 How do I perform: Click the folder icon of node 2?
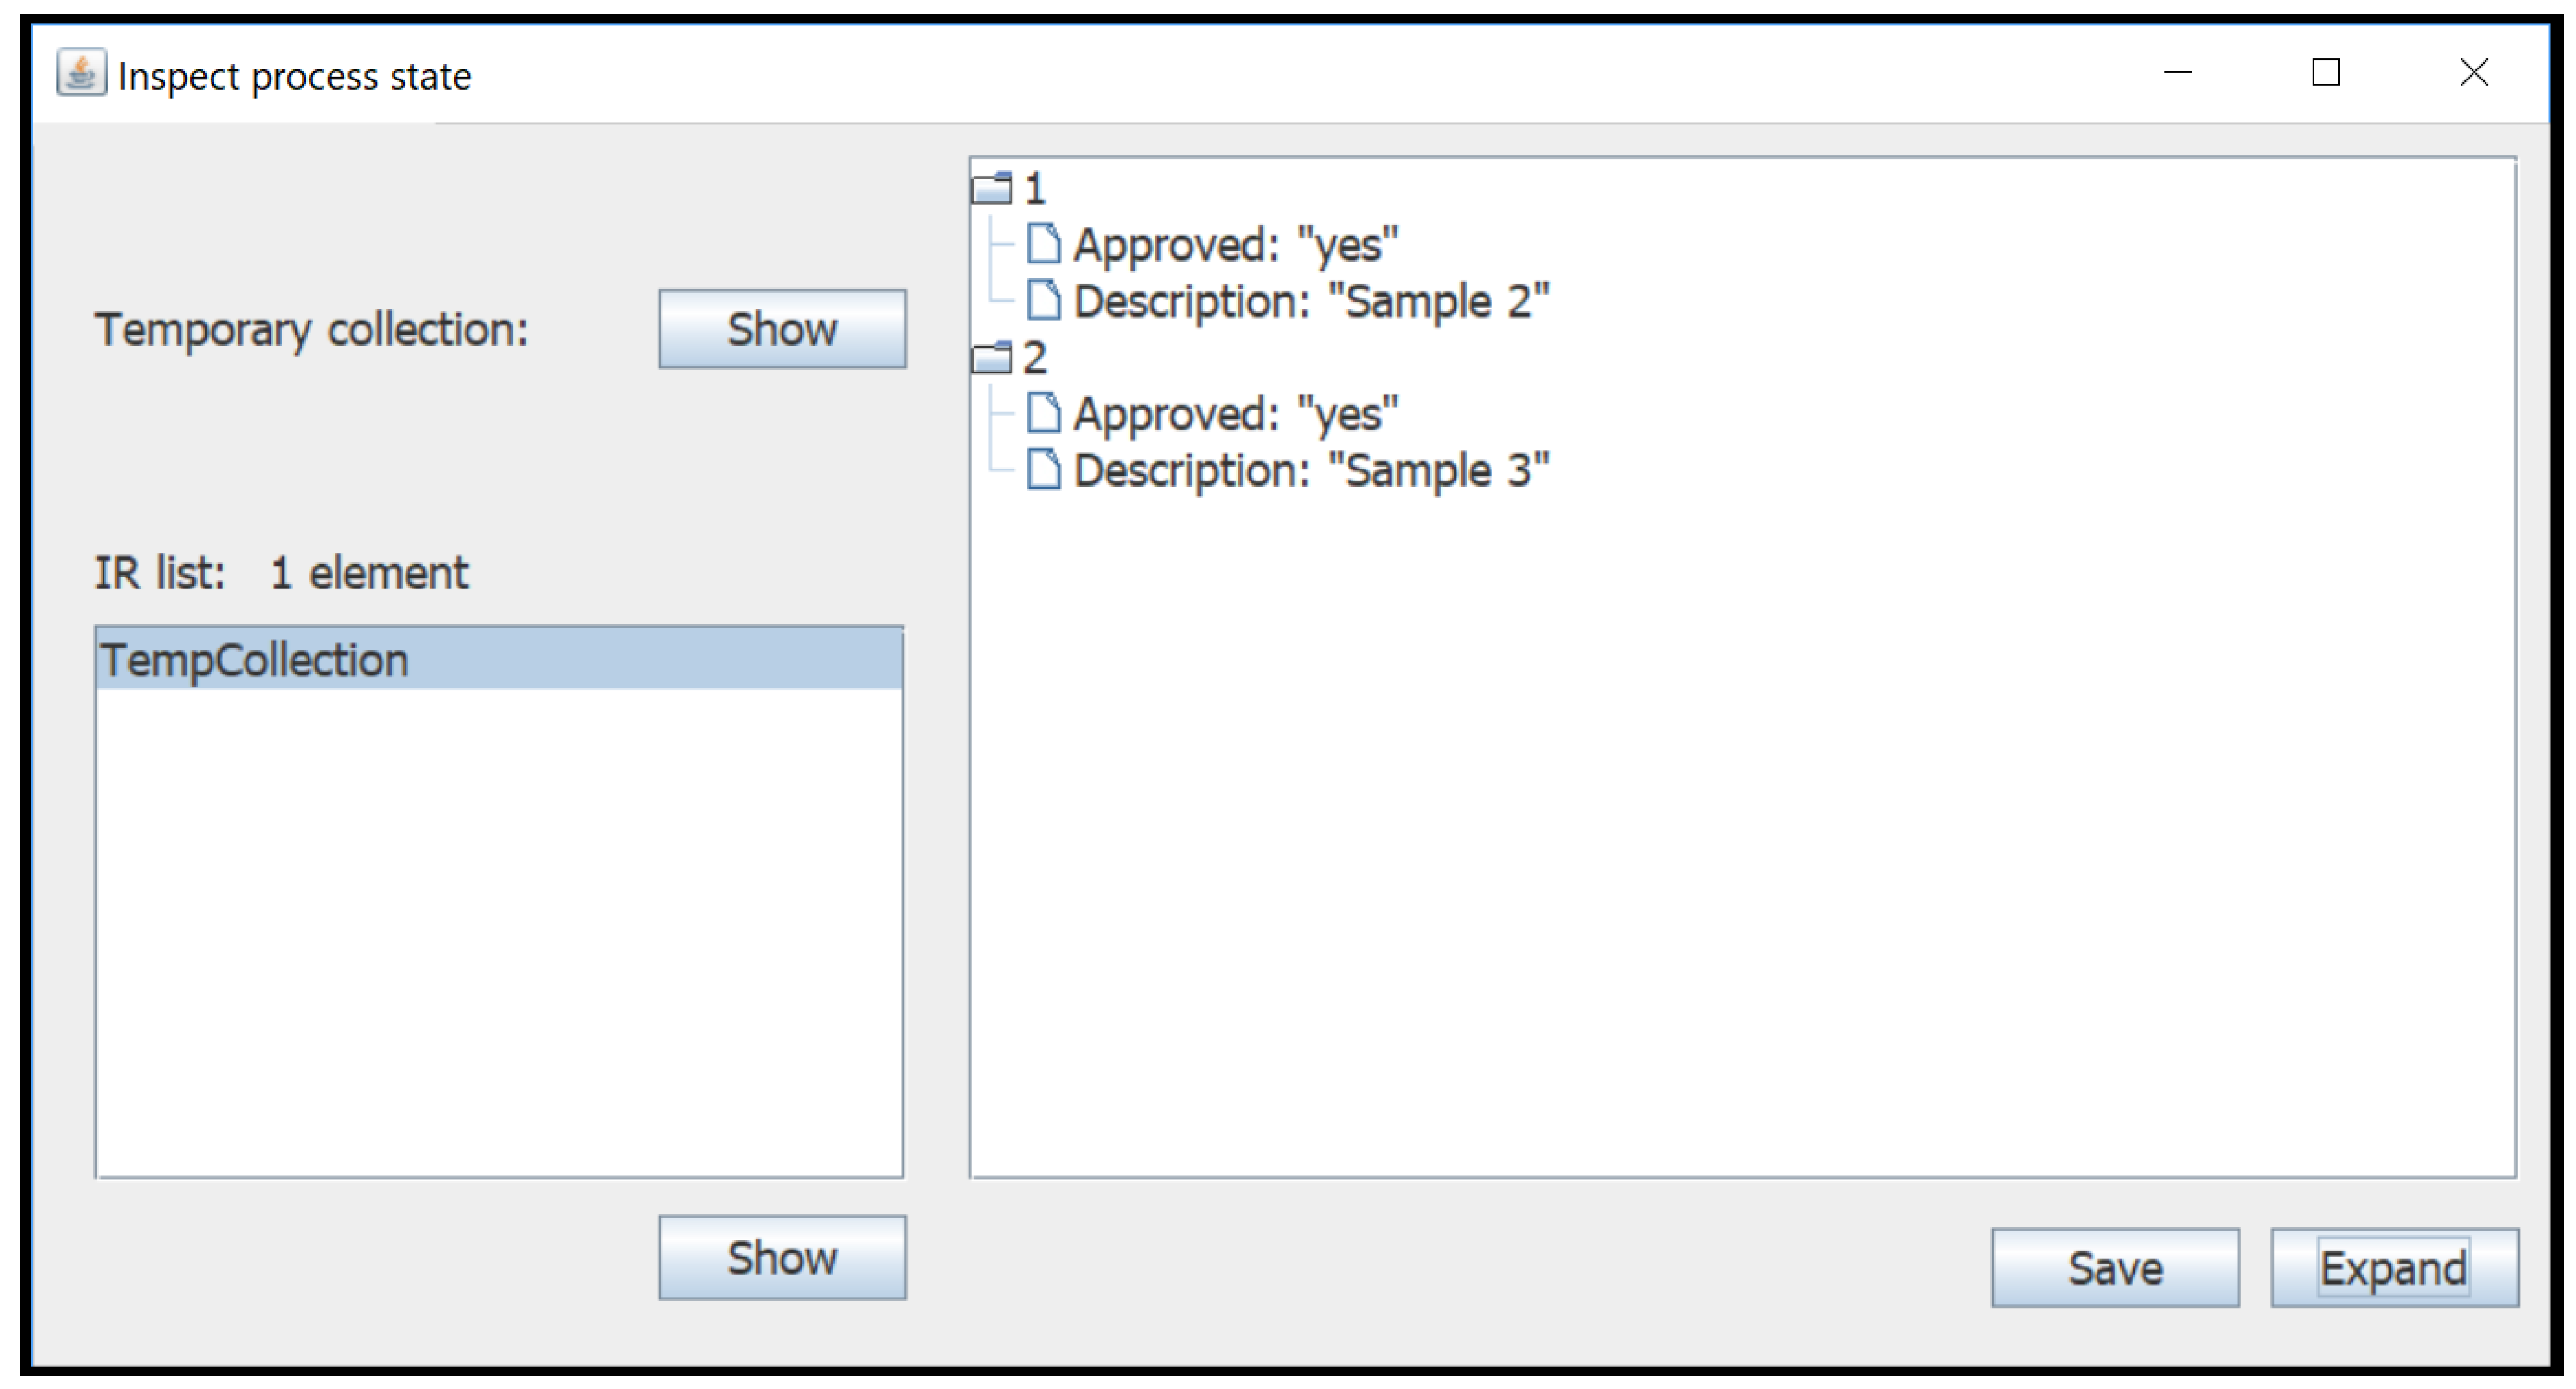[x=992, y=357]
